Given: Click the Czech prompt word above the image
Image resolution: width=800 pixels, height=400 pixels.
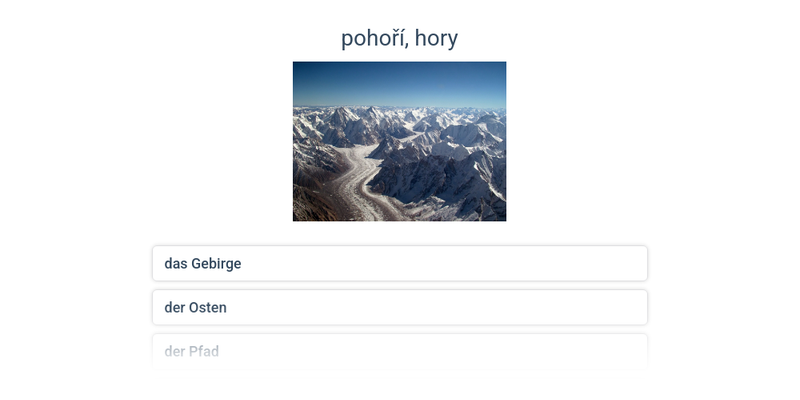Looking at the screenshot, I should coord(399,38).
